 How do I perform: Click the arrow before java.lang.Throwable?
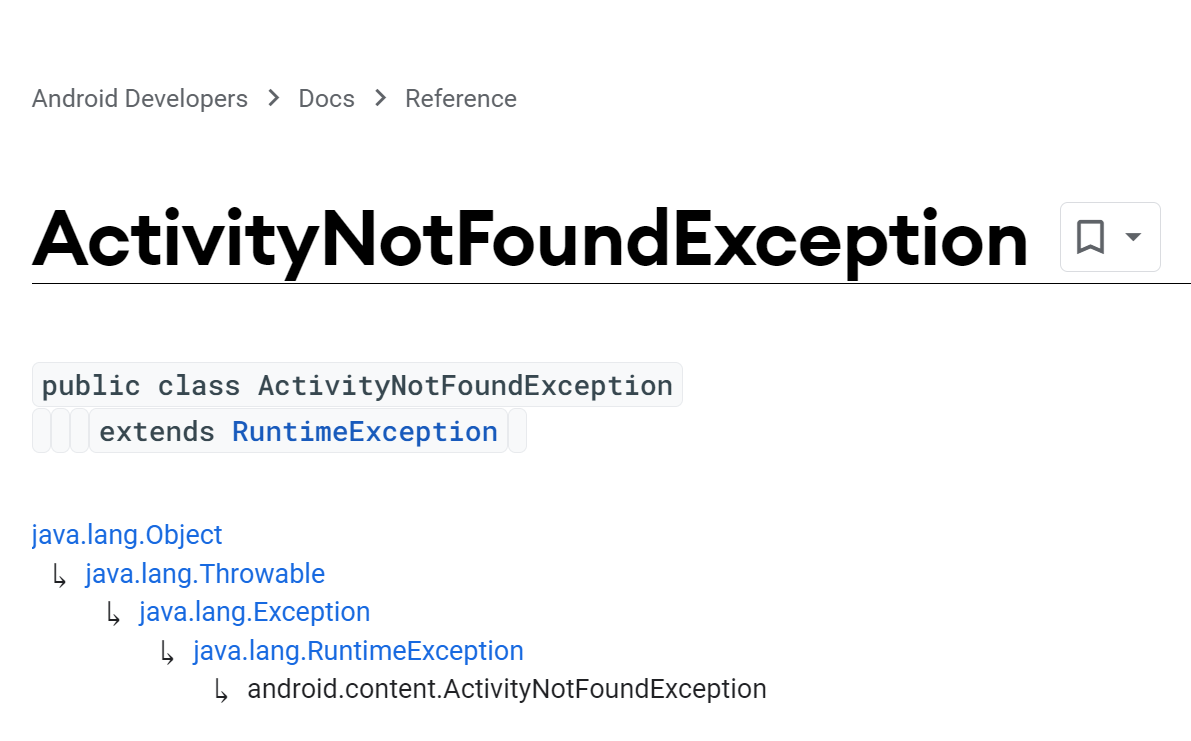(x=59, y=575)
